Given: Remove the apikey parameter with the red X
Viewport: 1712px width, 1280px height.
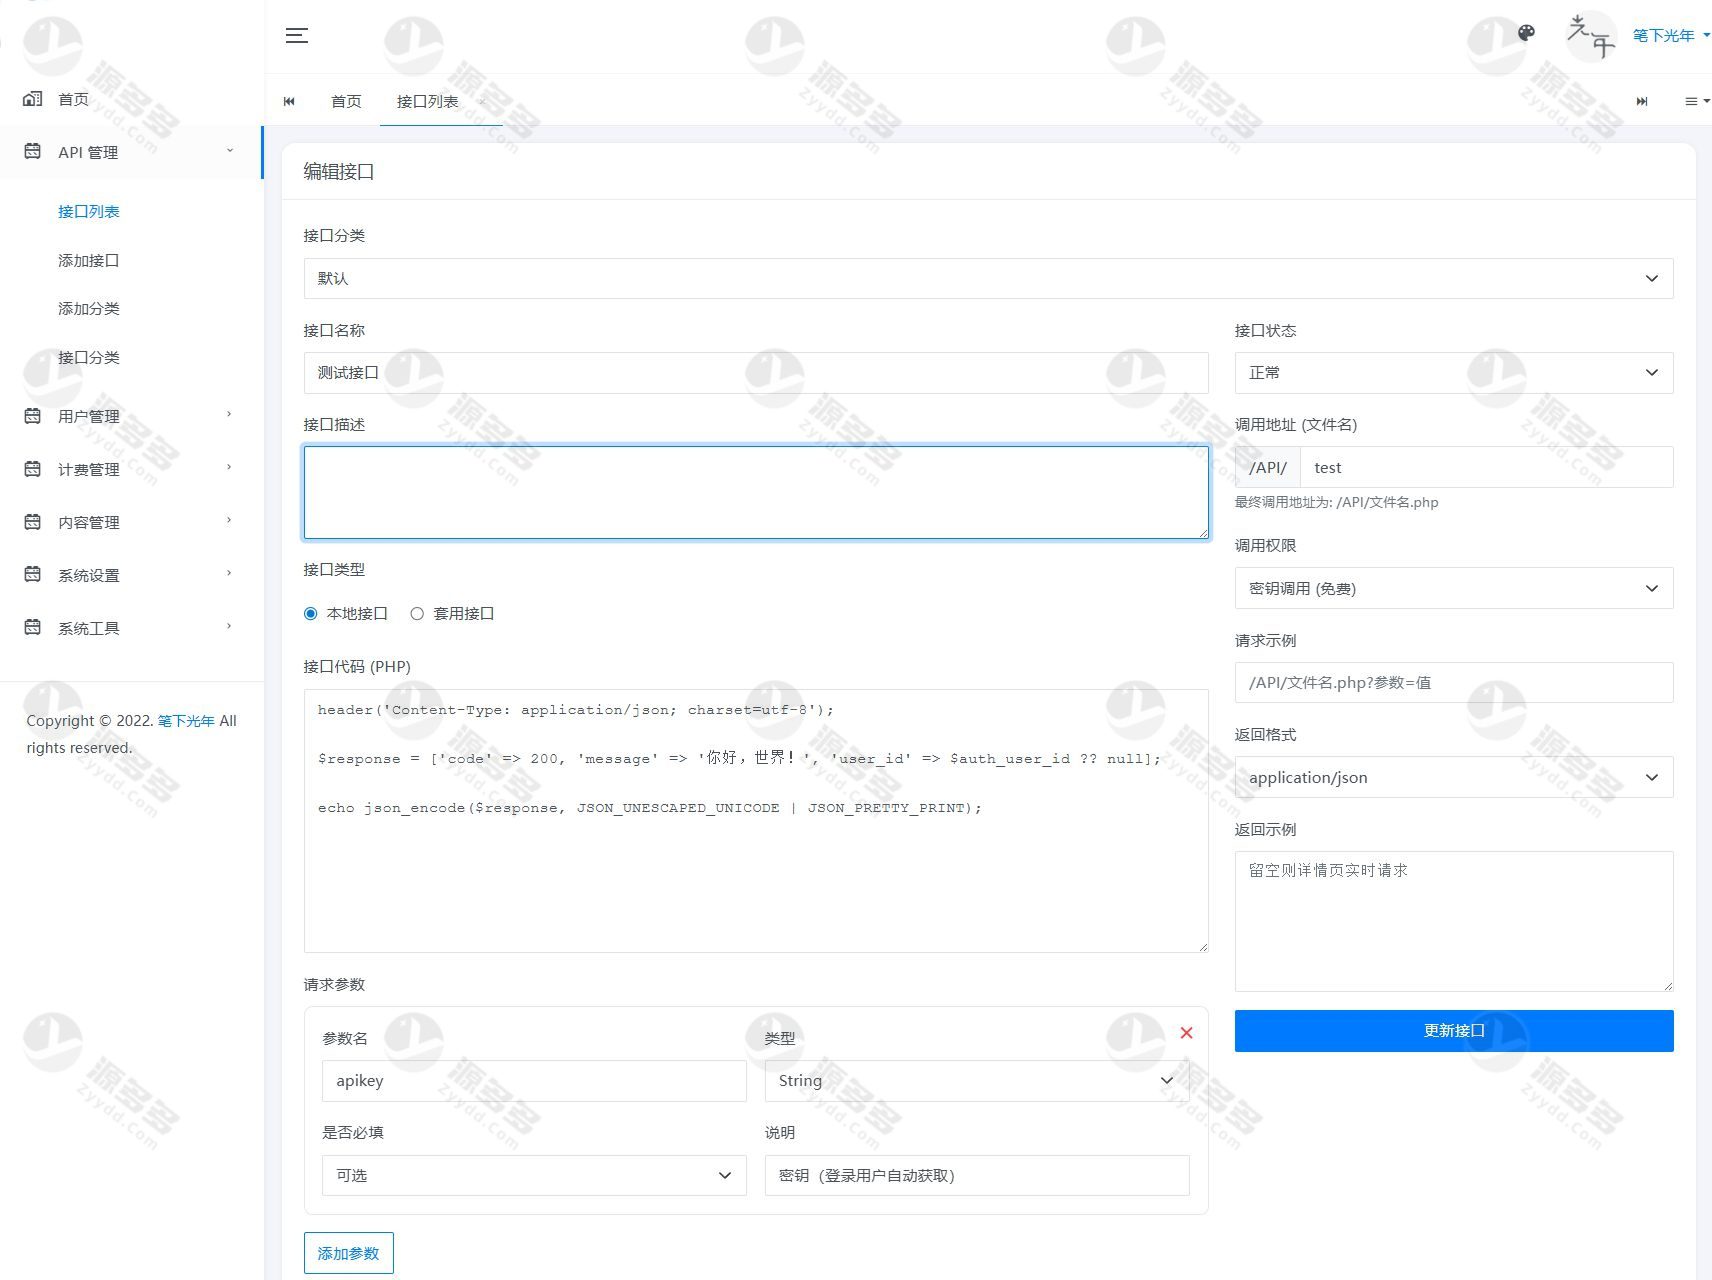Looking at the screenshot, I should point(1186,1033).
